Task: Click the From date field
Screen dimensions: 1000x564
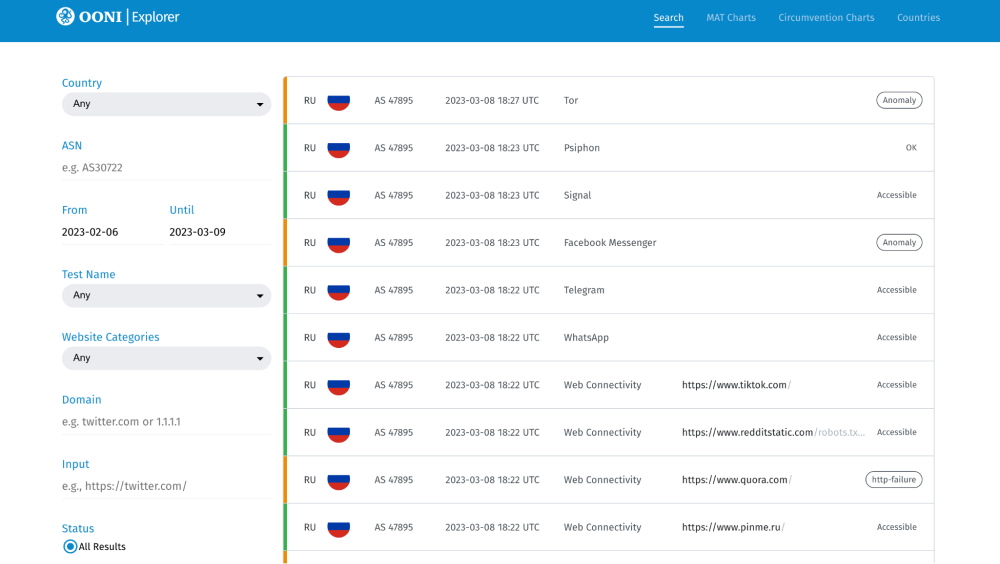Action: click(x=112, y=232)
